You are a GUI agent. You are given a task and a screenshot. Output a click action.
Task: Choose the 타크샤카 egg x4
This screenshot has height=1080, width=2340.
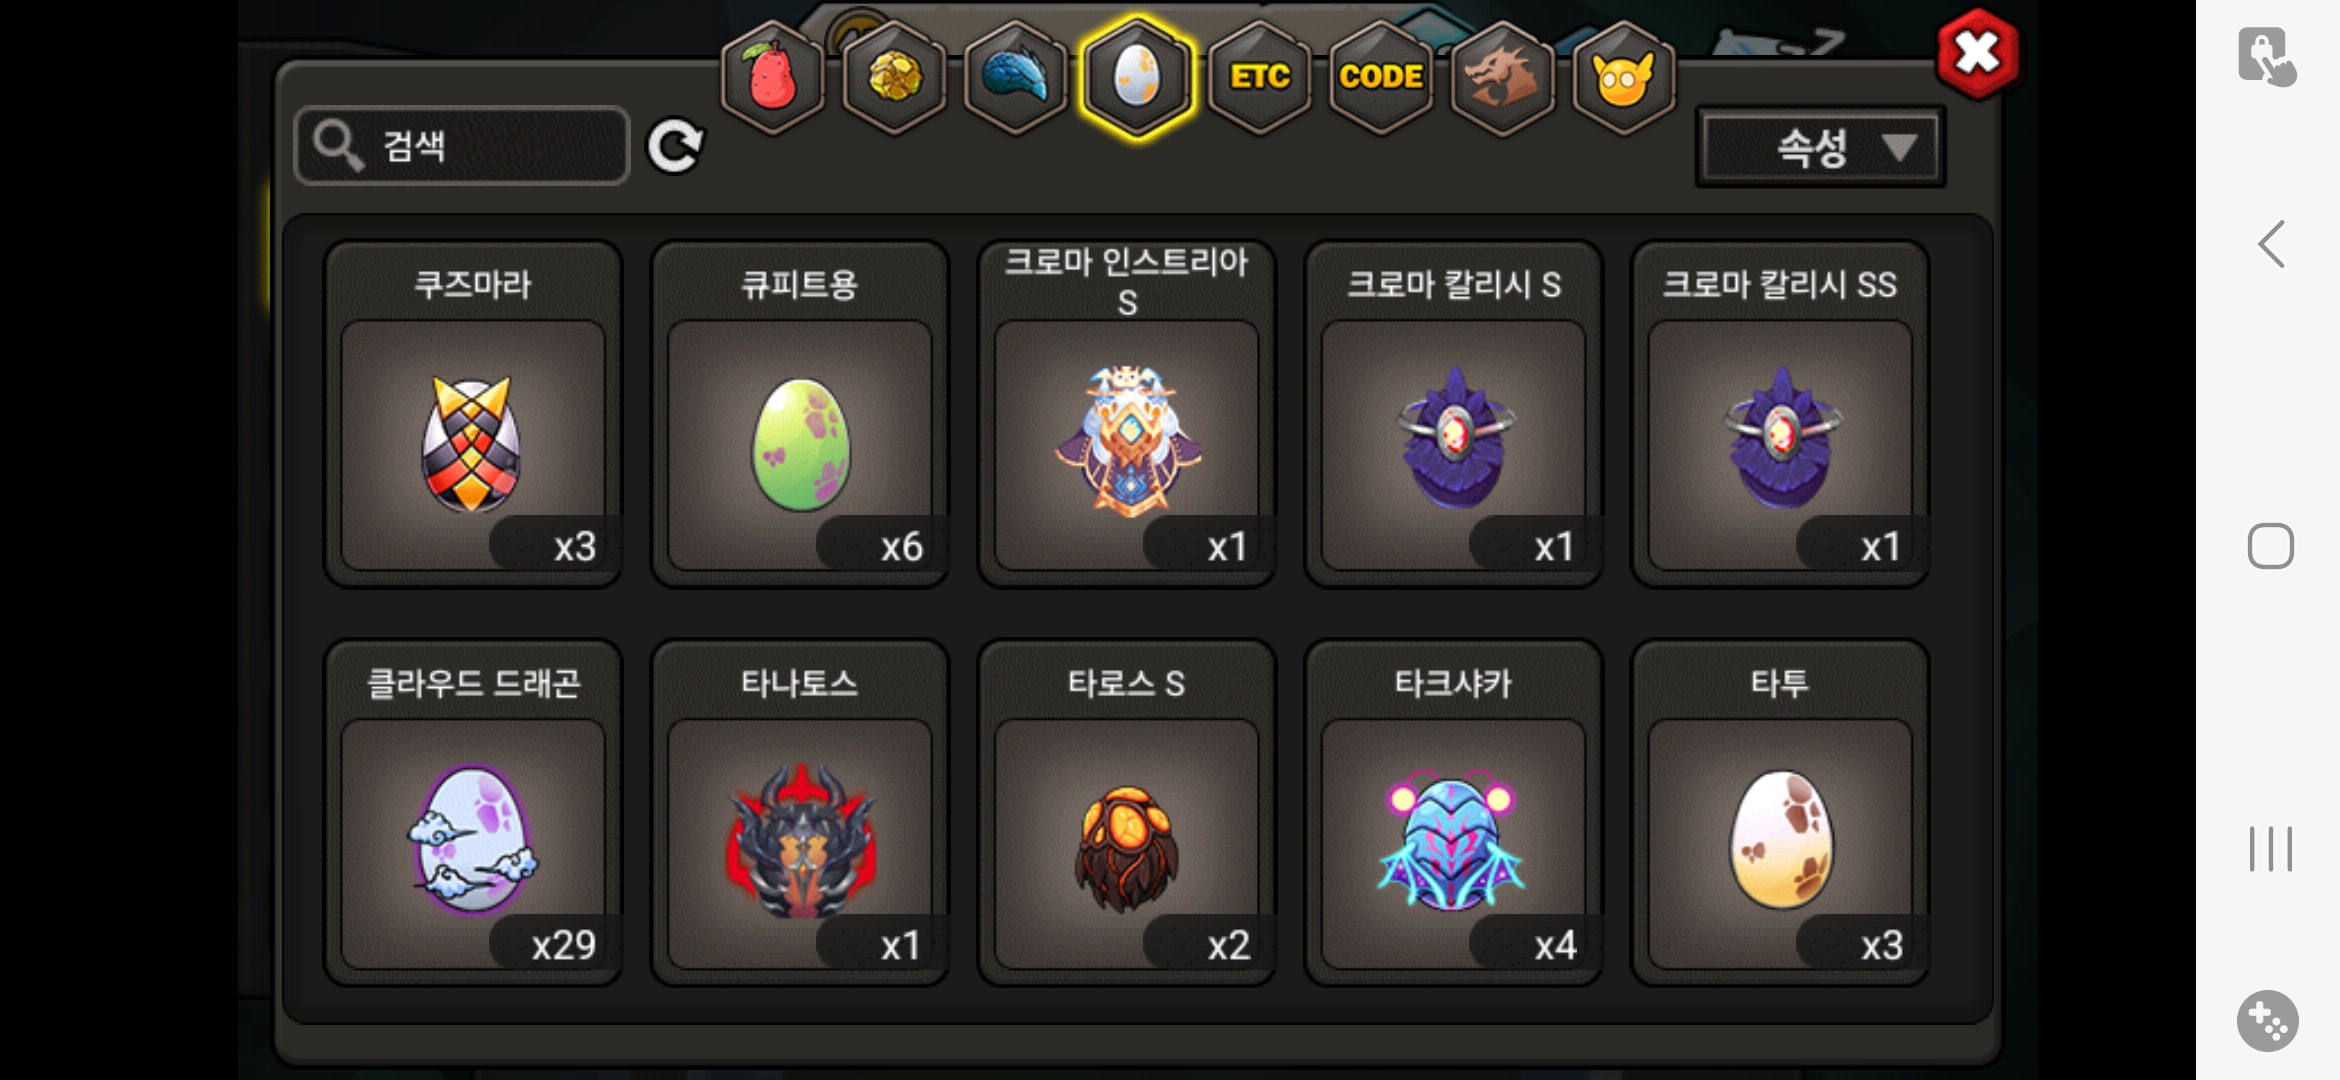point(1453,813)
